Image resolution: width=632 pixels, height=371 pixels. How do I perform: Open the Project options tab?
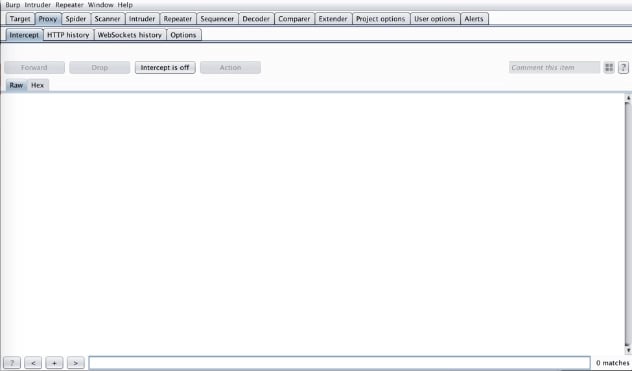pyautogui.click(x=380, y=19)
